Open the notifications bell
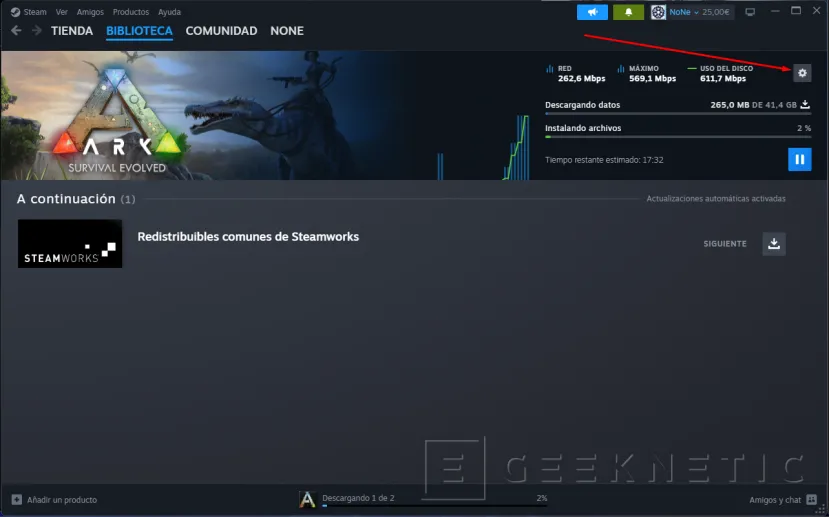Screen dimensions: 829x517 628,12
